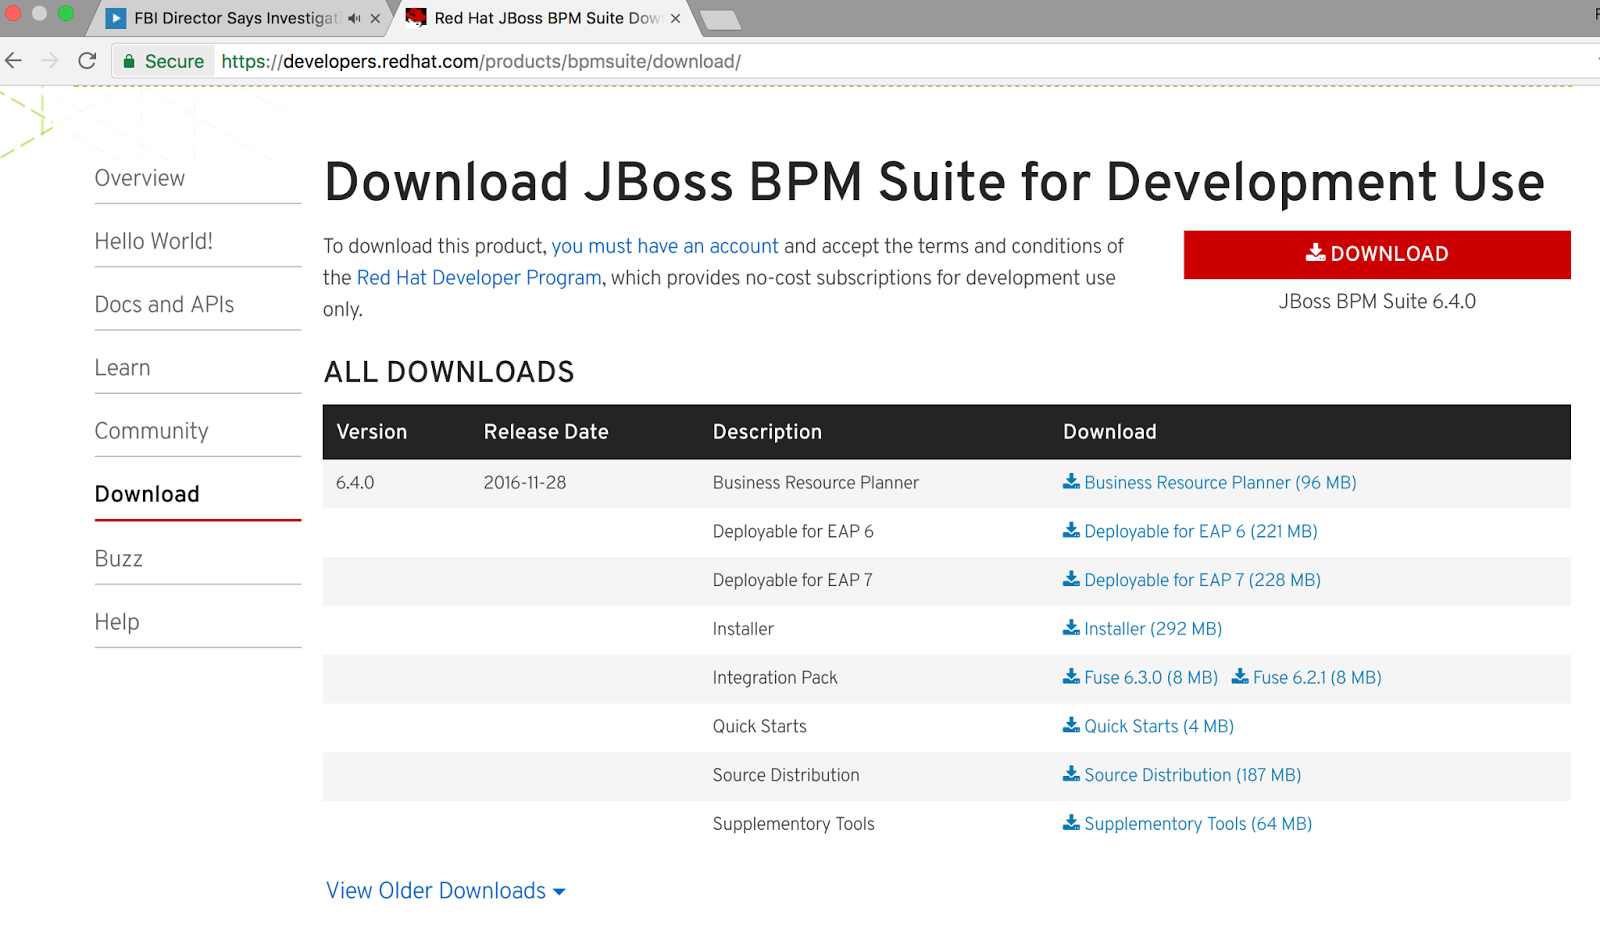Click the download icon beside Supplementary Tools
Image resolution: width=1600 pixels, height=926 pixels.
point(1071,823)
